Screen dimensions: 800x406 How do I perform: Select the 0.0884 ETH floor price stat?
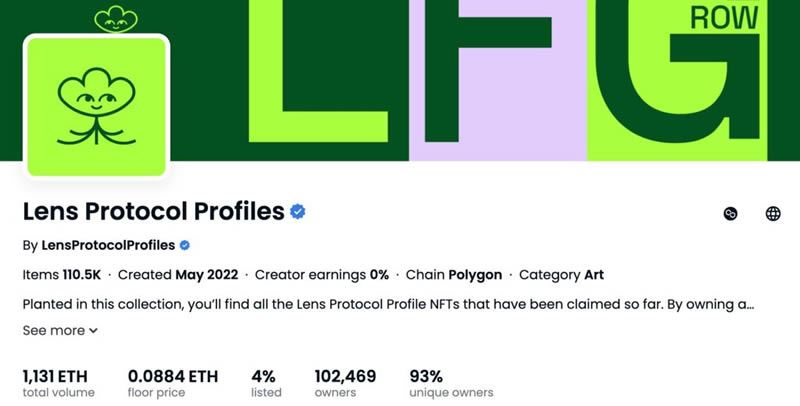[173, 383]
